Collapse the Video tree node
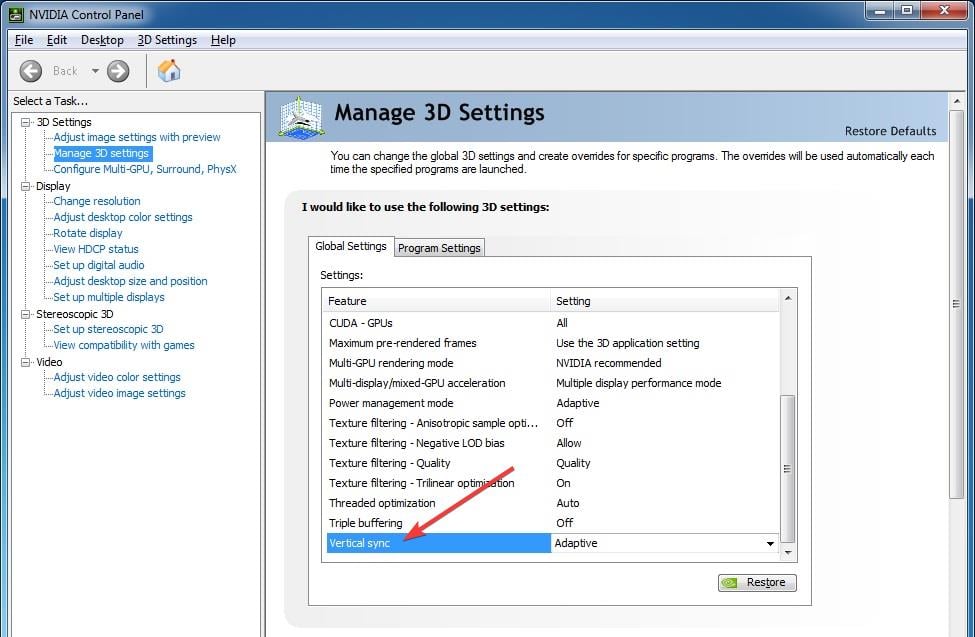 [26, 362]
